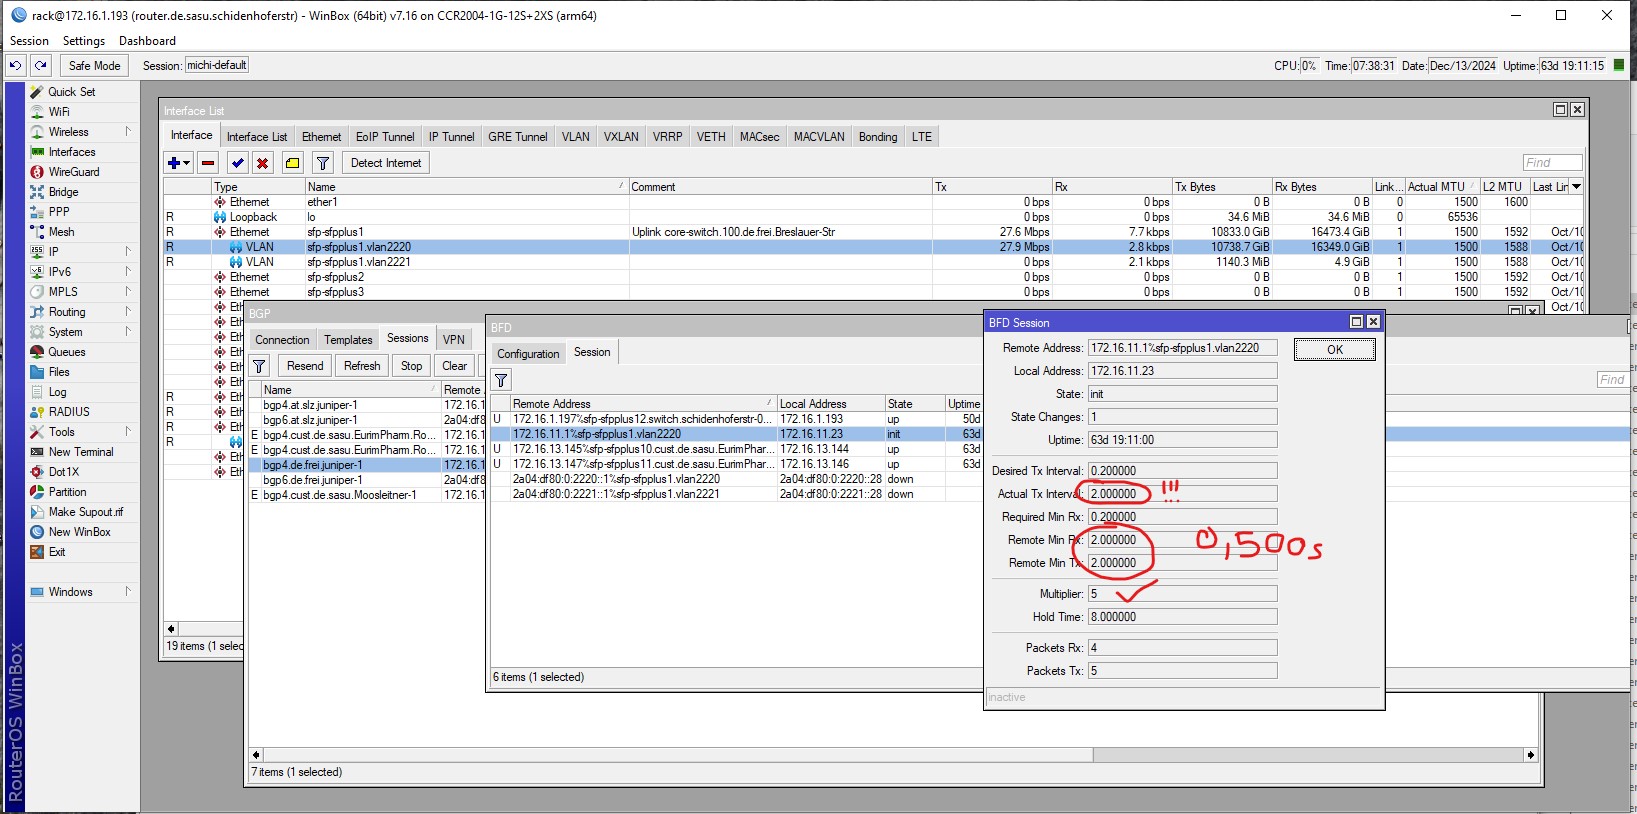The image size is (1637, 814).
Task: Click blue checkmark Enable interface button
Action: coord(237,163)
